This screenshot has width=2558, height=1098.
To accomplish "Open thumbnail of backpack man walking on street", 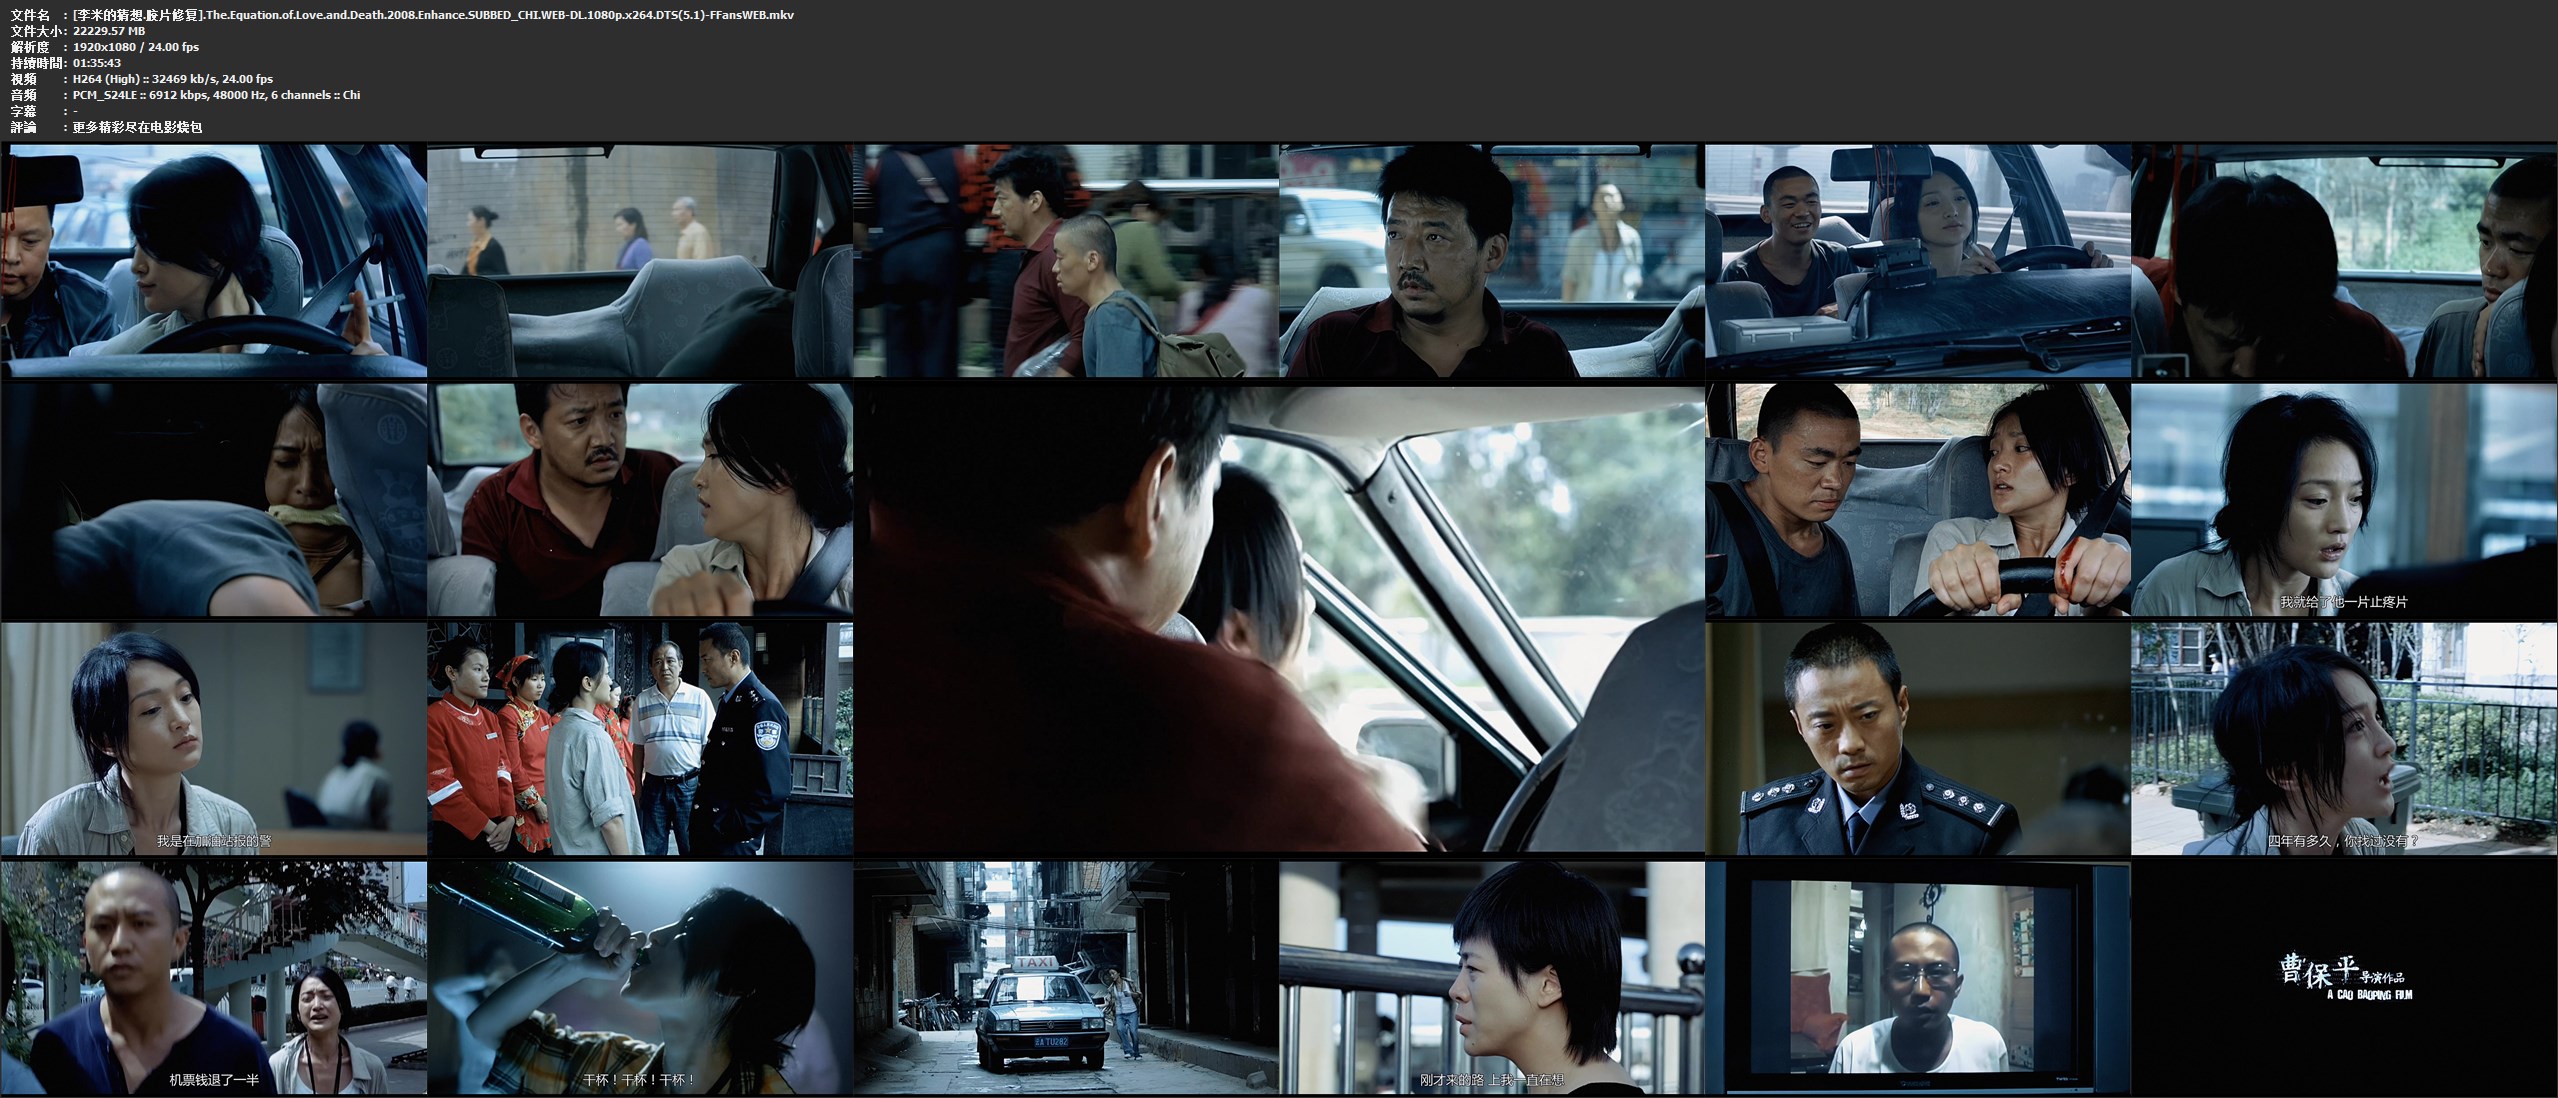I will [1066, 261].
